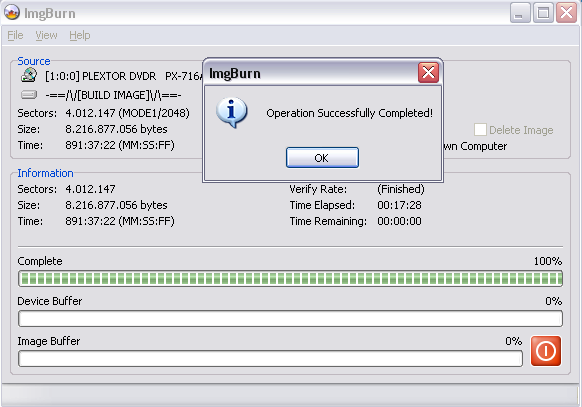
Task: Select the '-==/\/[BUILD IMAGE]\/\==-' text
Action: 113,95
